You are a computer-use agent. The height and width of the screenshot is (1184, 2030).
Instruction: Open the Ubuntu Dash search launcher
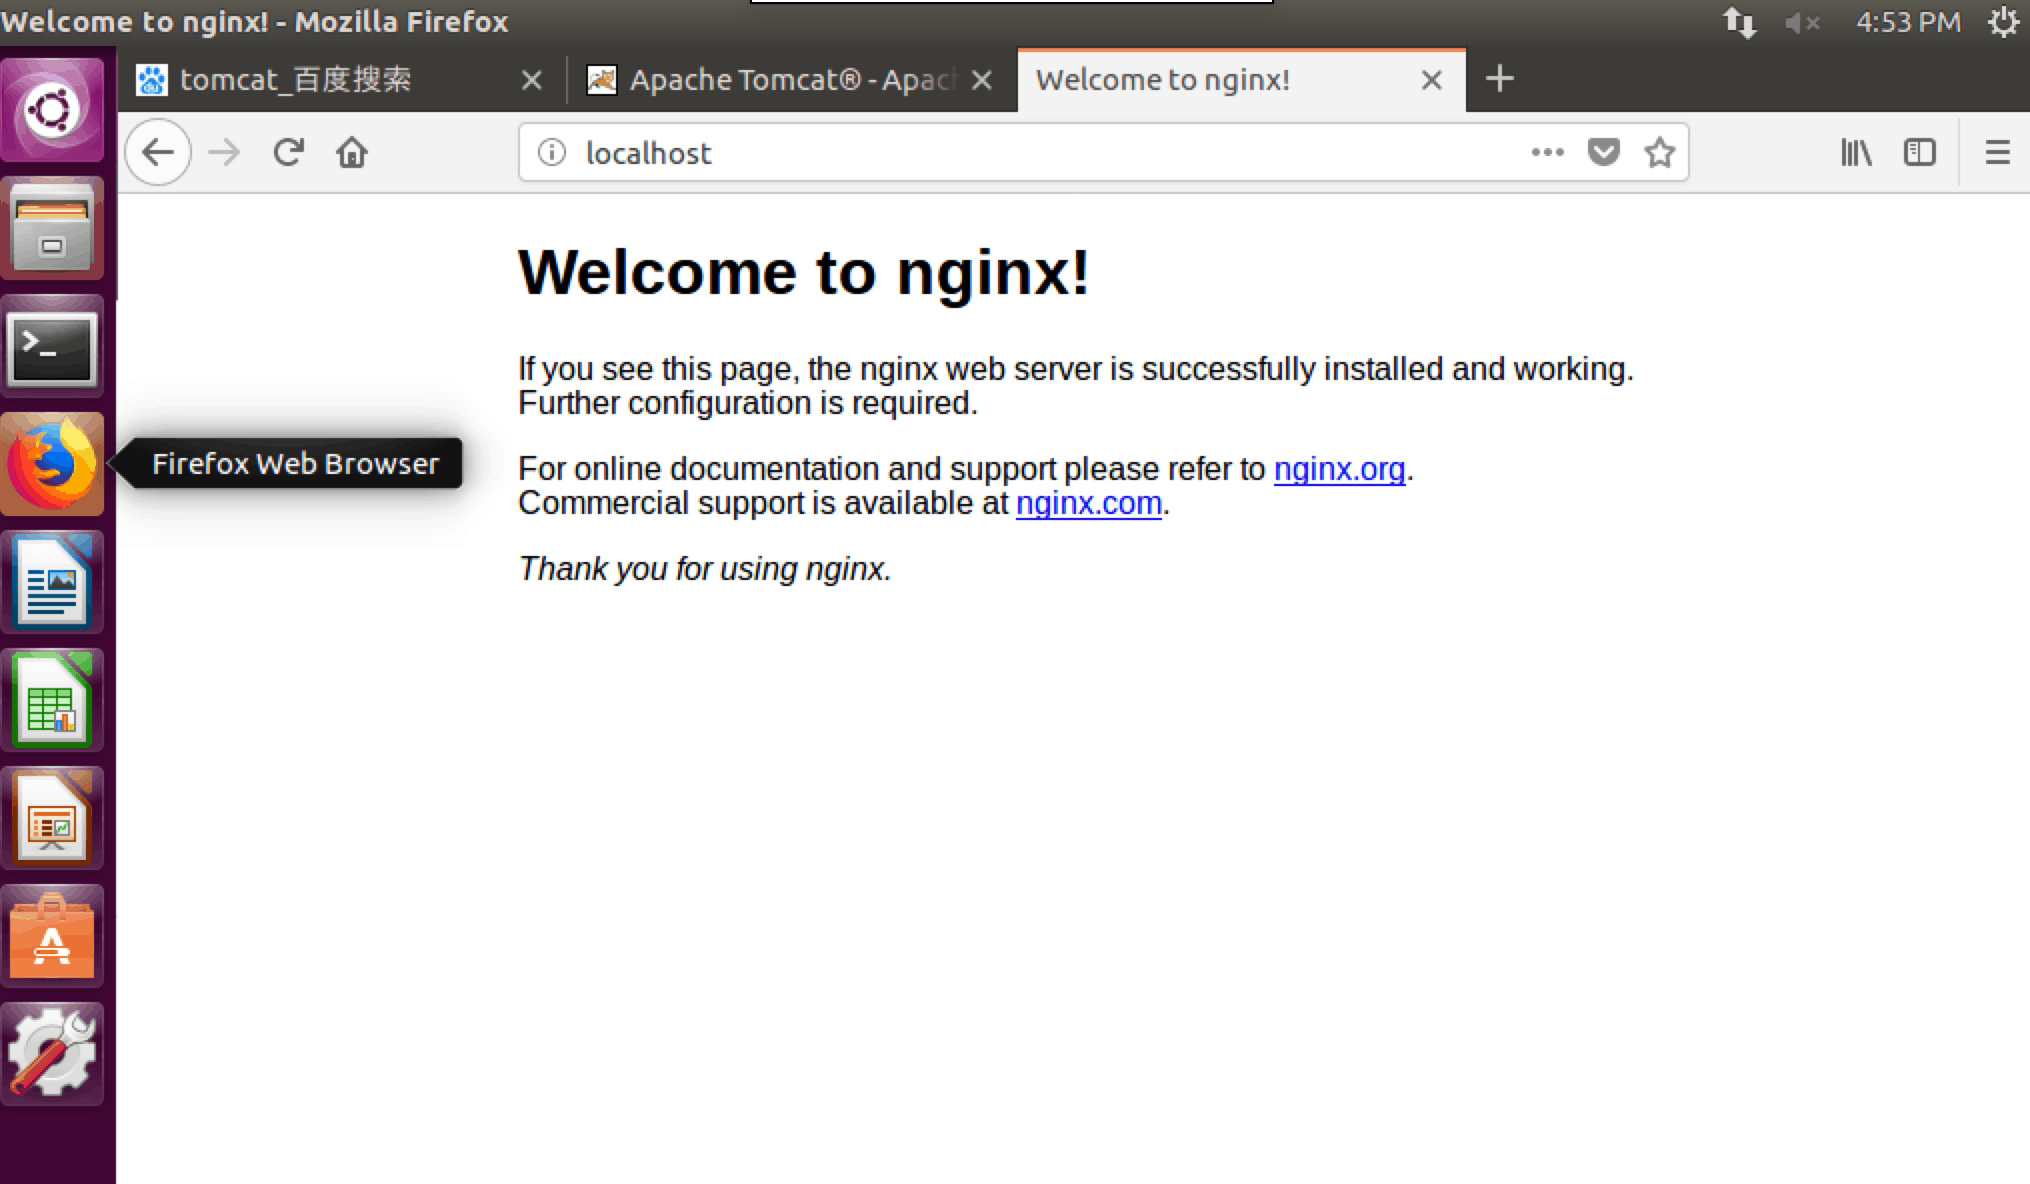coord(52,109)
